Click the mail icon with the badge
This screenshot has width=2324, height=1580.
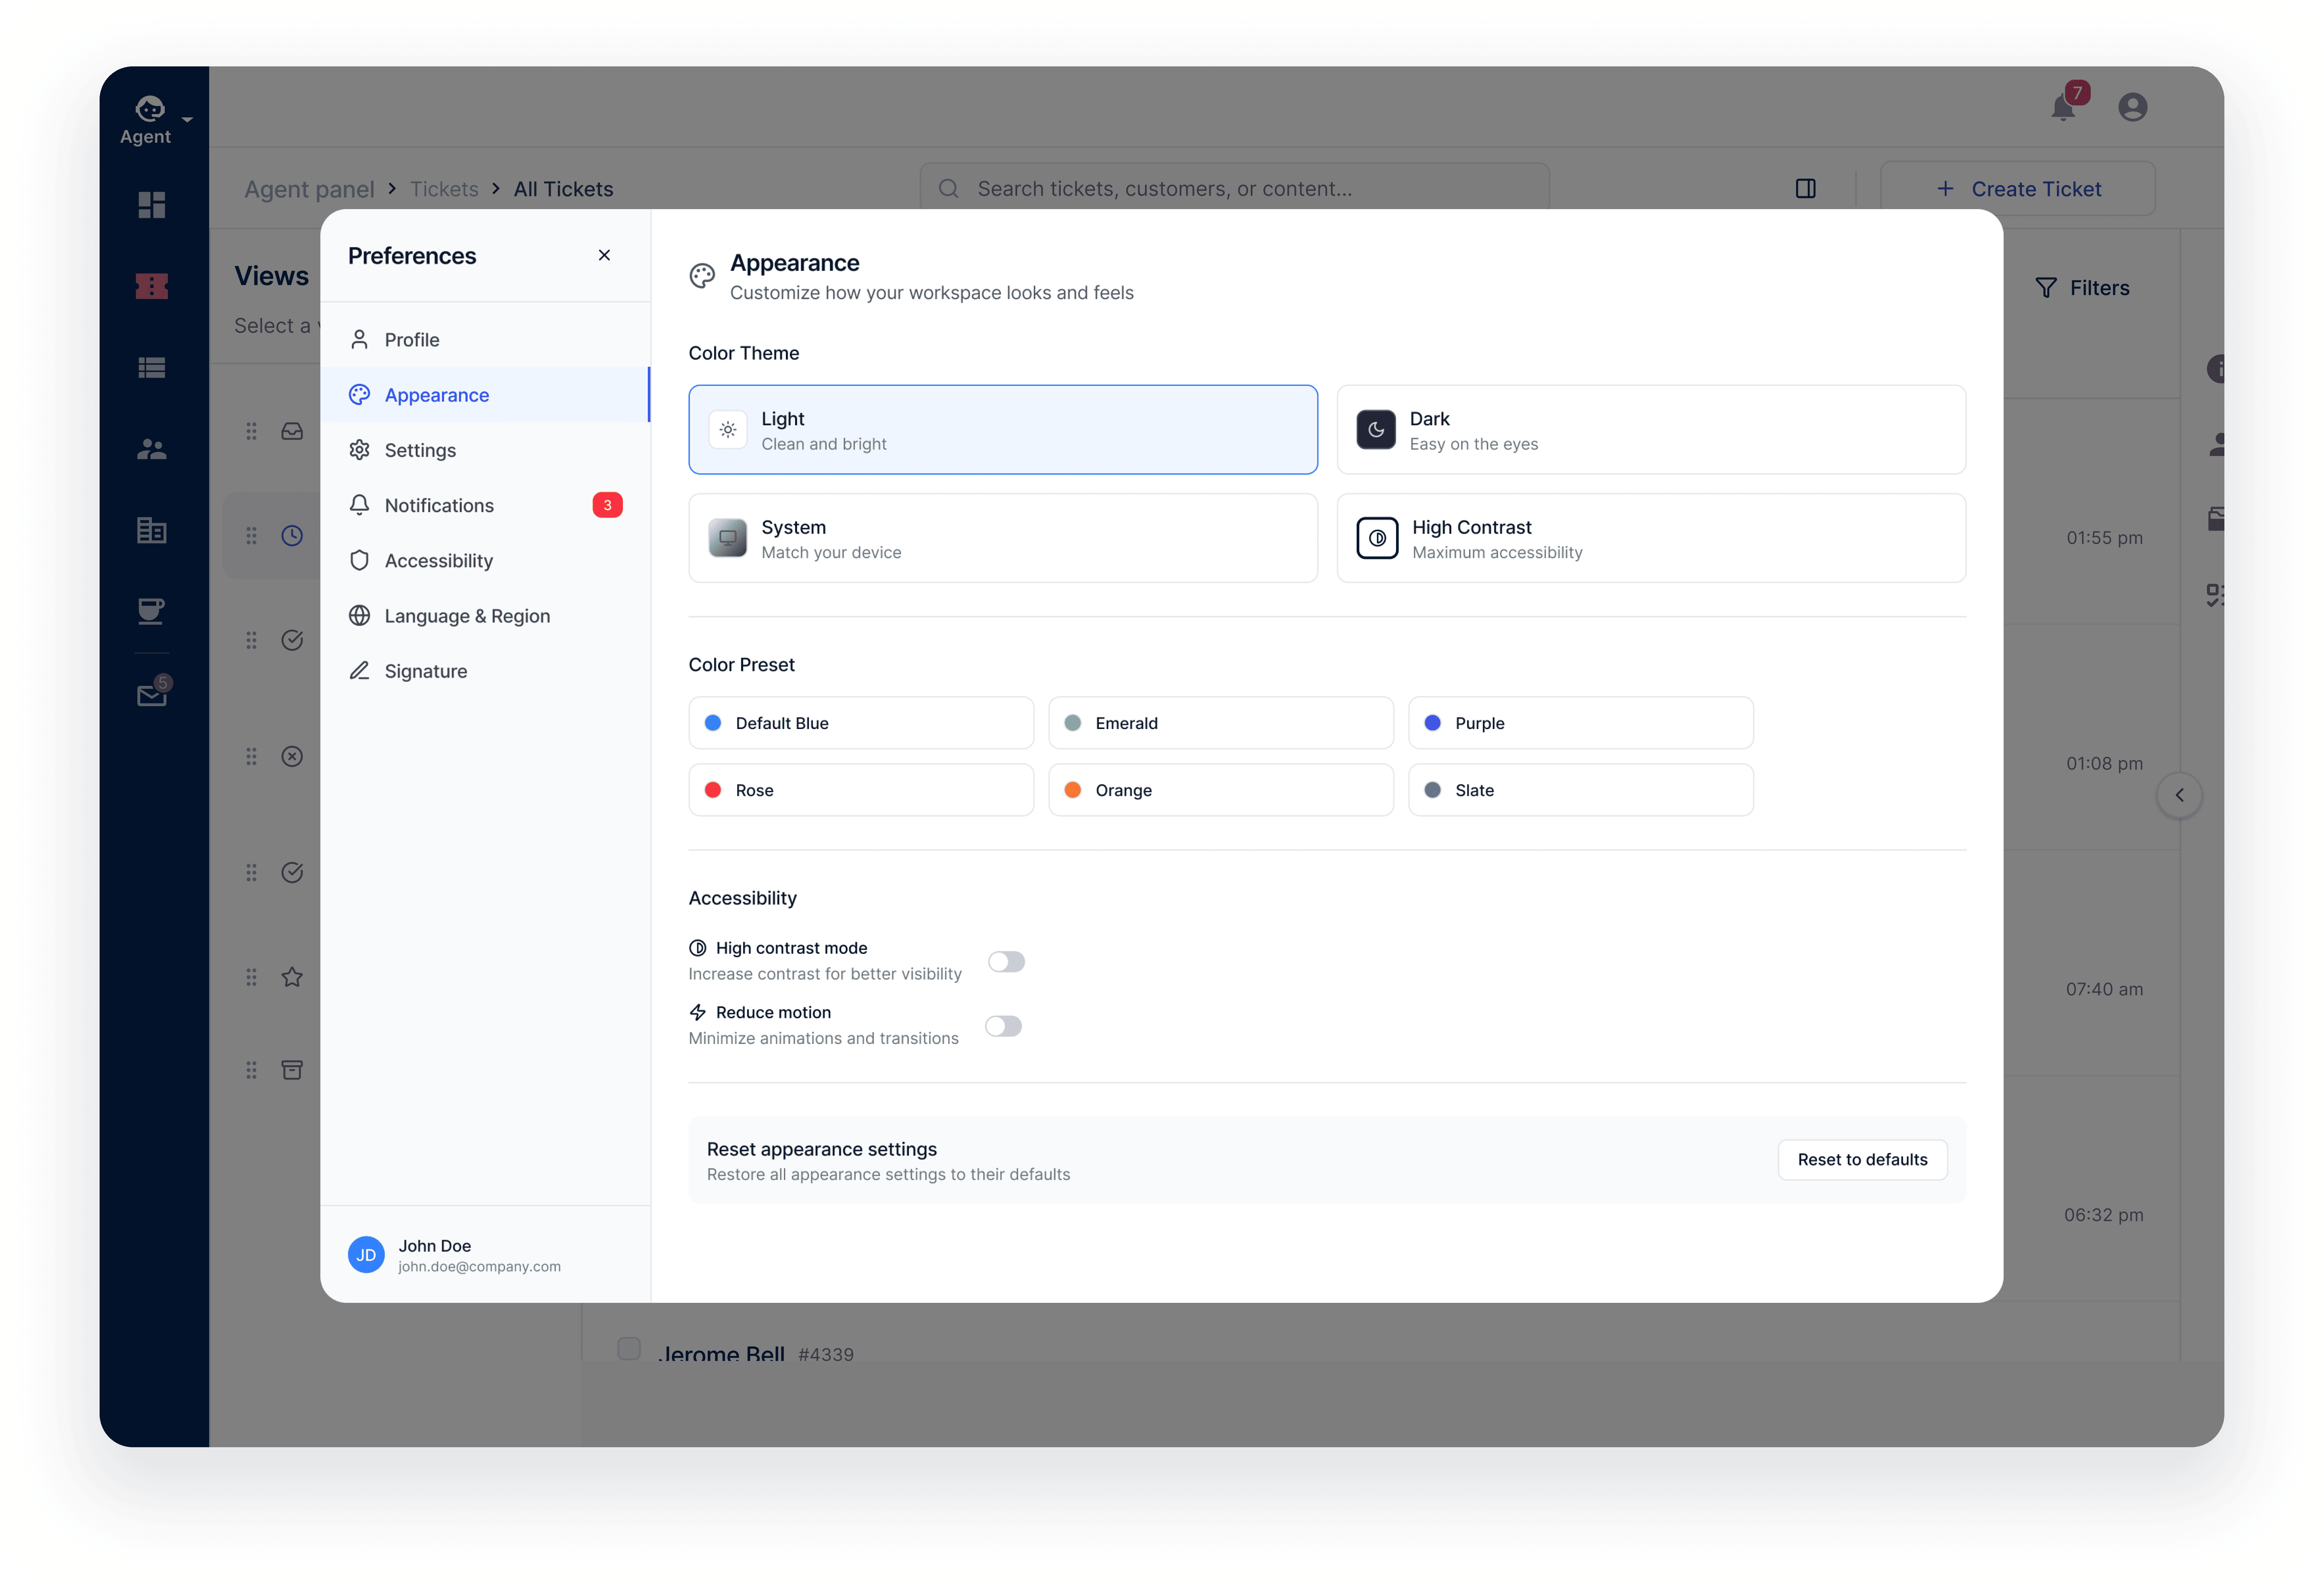tap(152, 695)
